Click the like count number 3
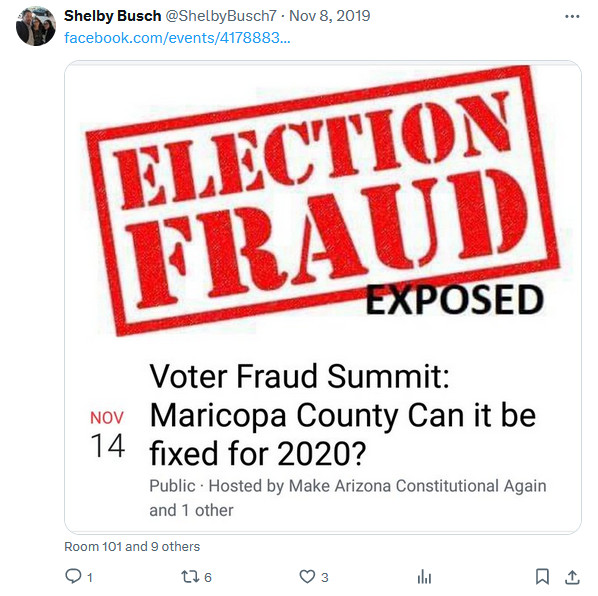This screenshot has height=596, width=598. click(x=325, y=578)
